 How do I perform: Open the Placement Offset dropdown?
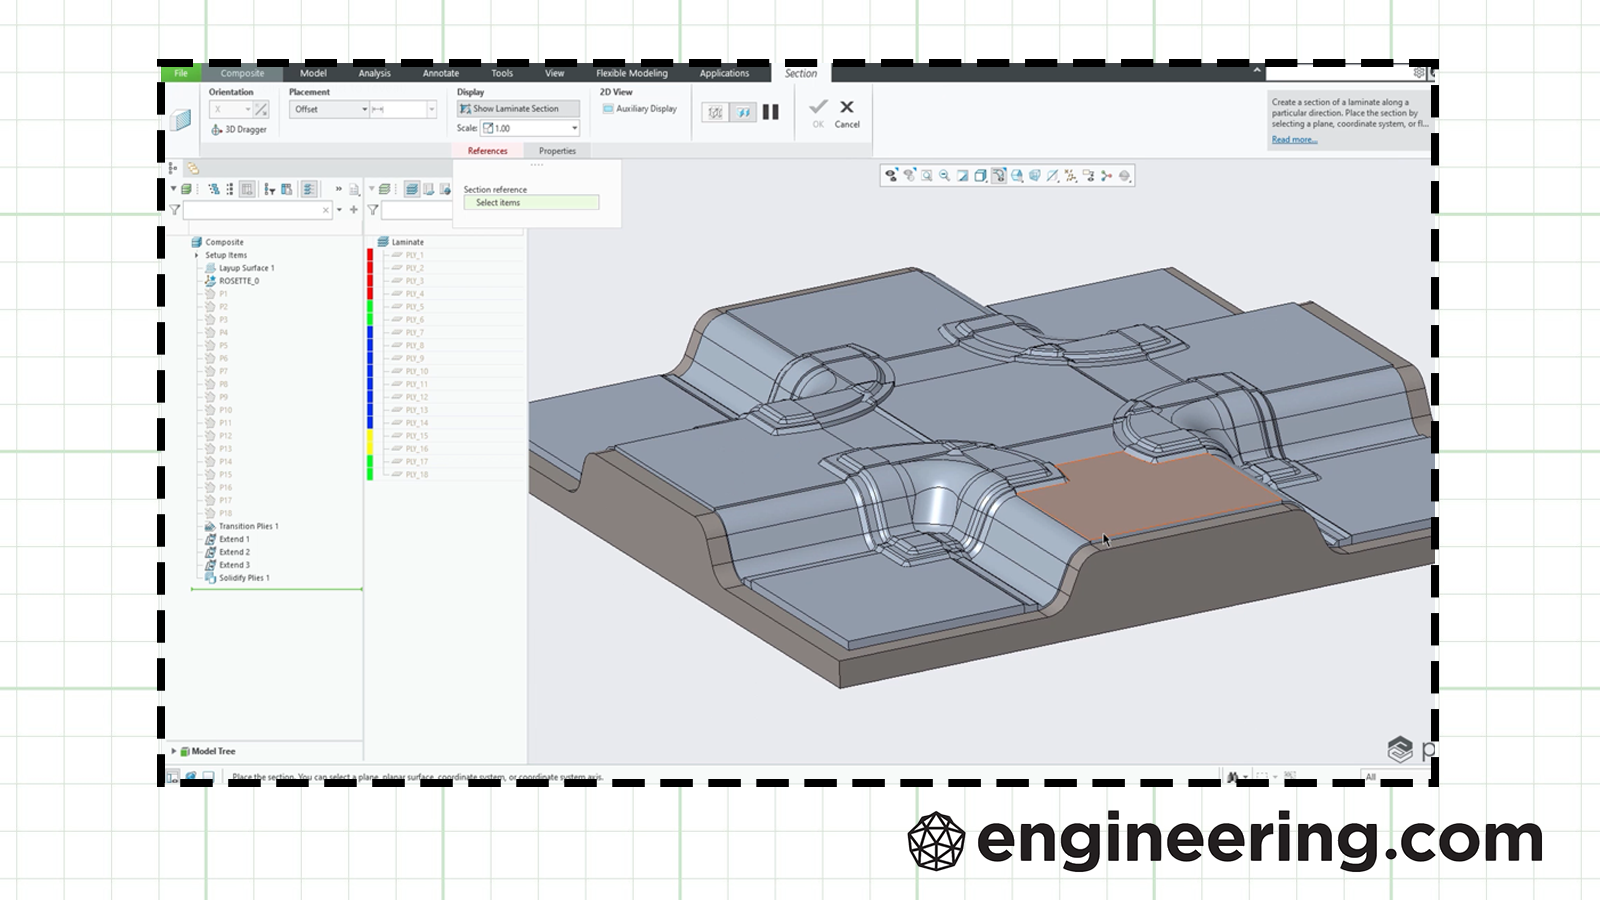point(329,109)
